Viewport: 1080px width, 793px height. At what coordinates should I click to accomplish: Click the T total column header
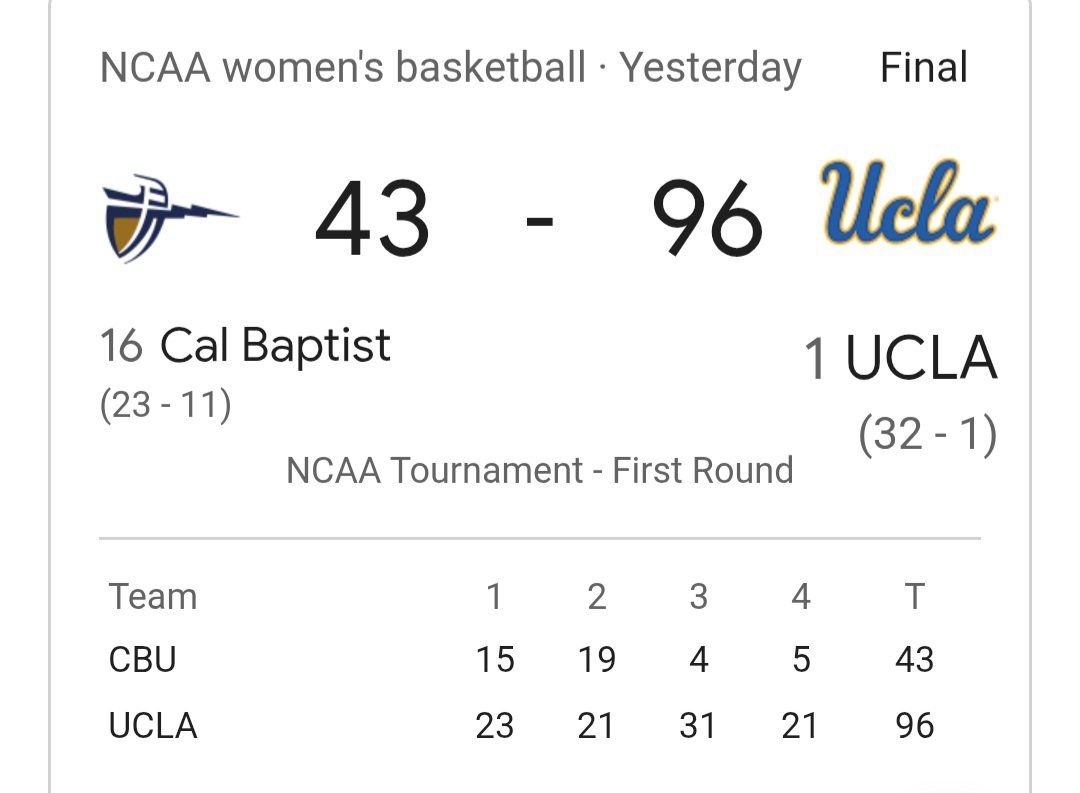(x=914, y=597)
